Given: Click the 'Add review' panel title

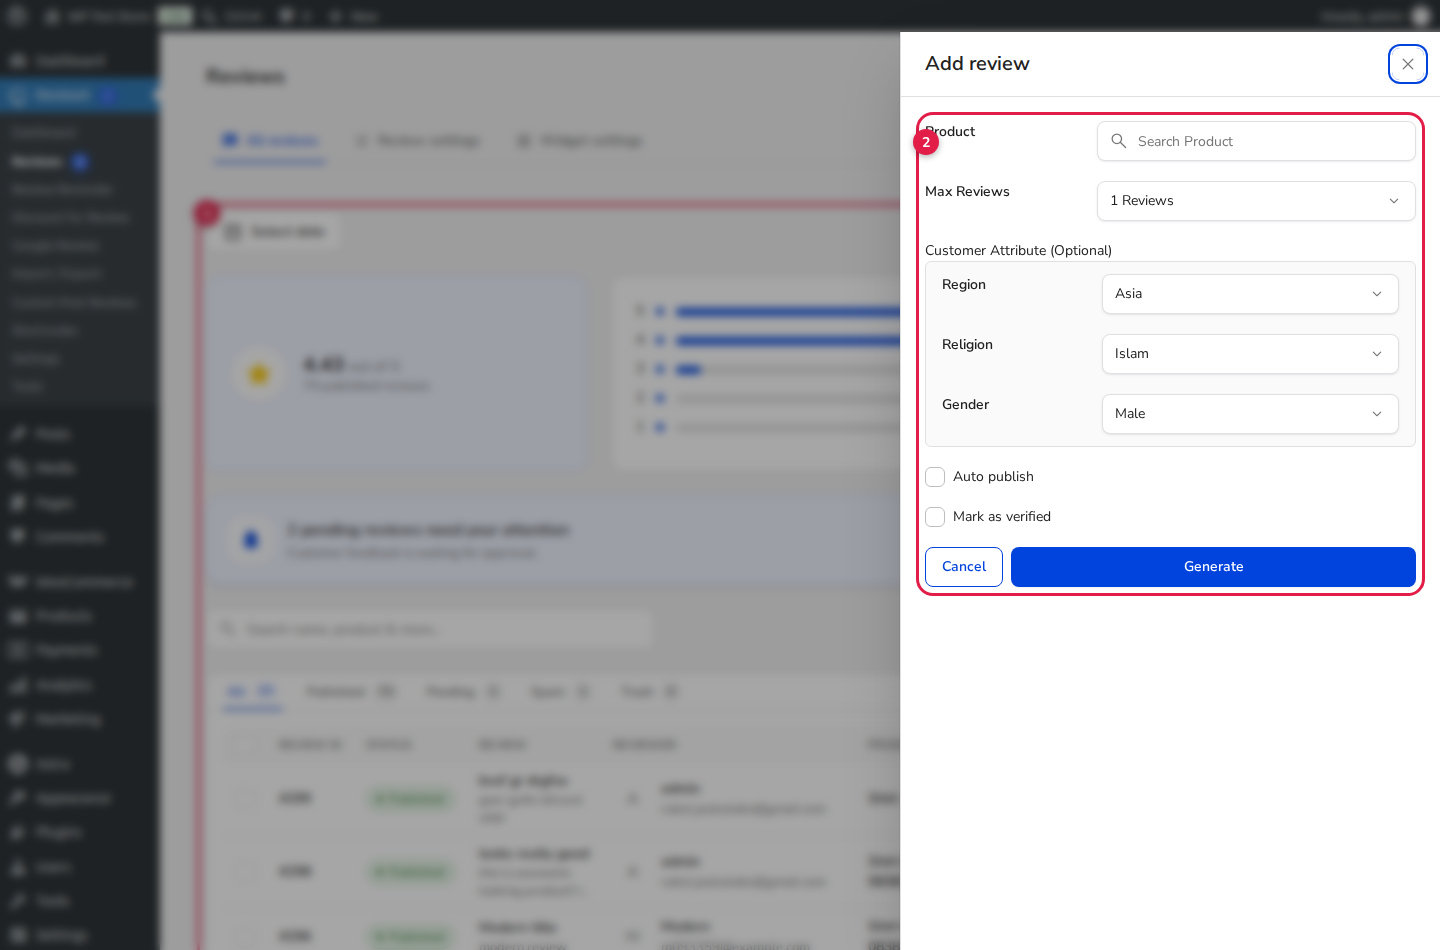Looking at the screenshot, I should pyautogui.click(x=977, y=64).
